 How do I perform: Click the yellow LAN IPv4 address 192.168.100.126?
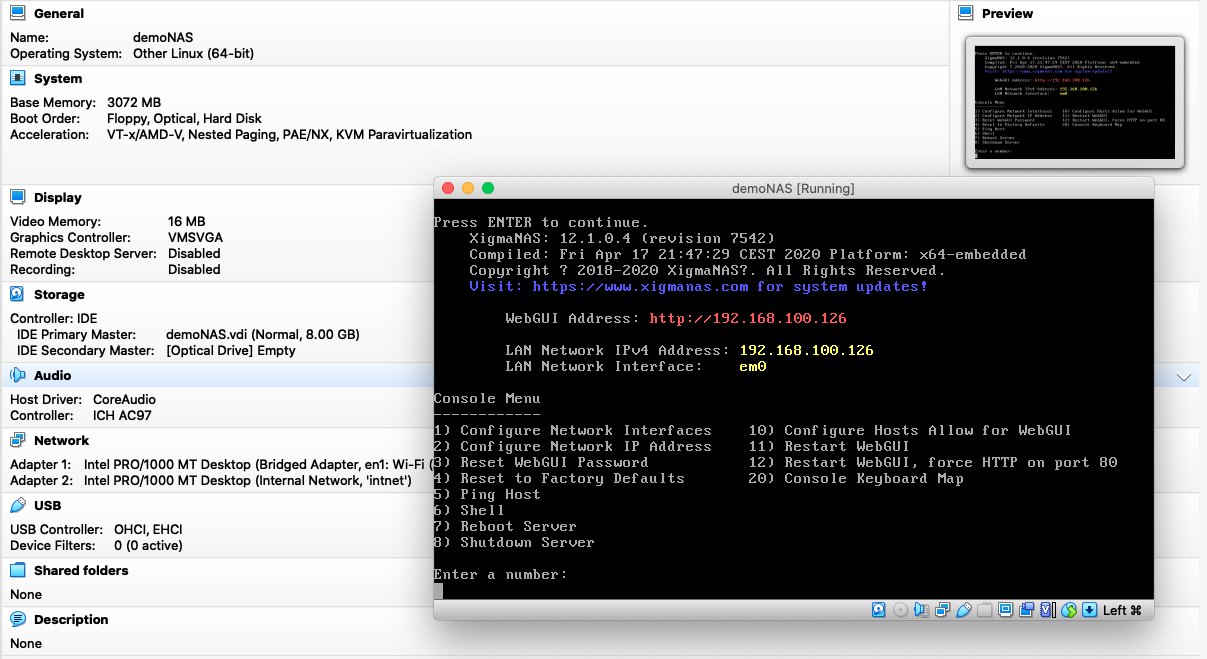806,350
